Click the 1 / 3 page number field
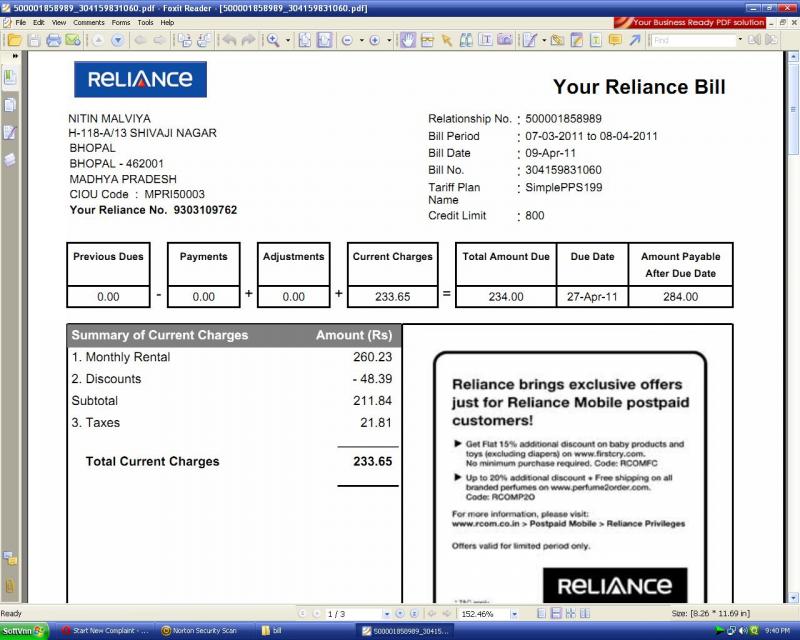800x640 pixels. (x=353, y=614)
